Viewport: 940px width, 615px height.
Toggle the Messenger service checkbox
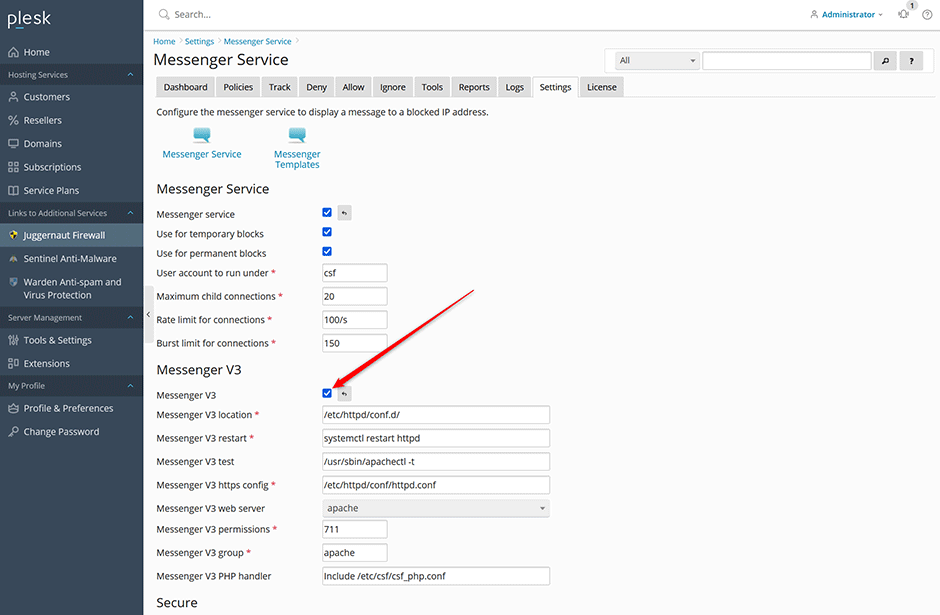[327, 212]
